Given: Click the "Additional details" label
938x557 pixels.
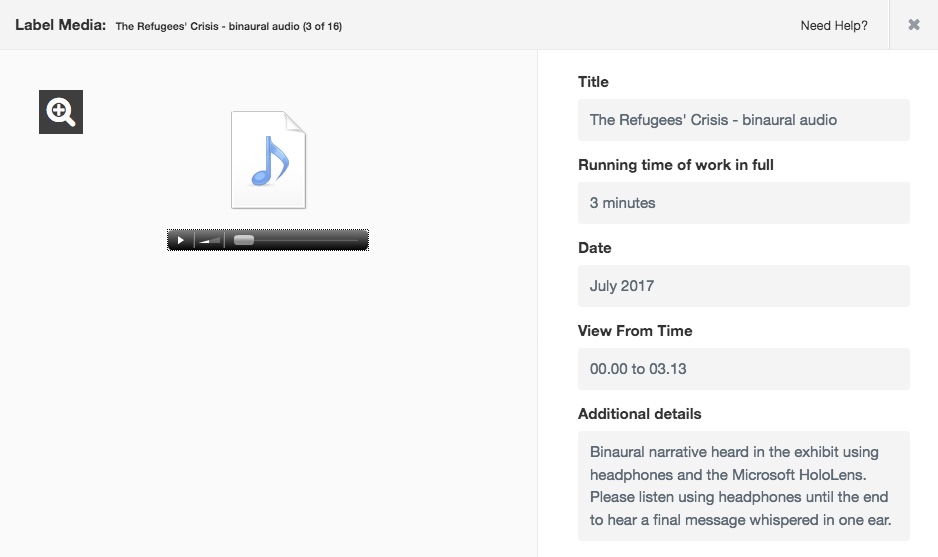Looking at the screenshot, I should point(640,414).
